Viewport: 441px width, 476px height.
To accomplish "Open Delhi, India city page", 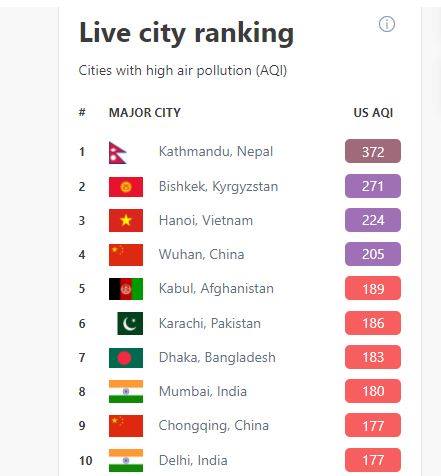I will tap(193, 460).
